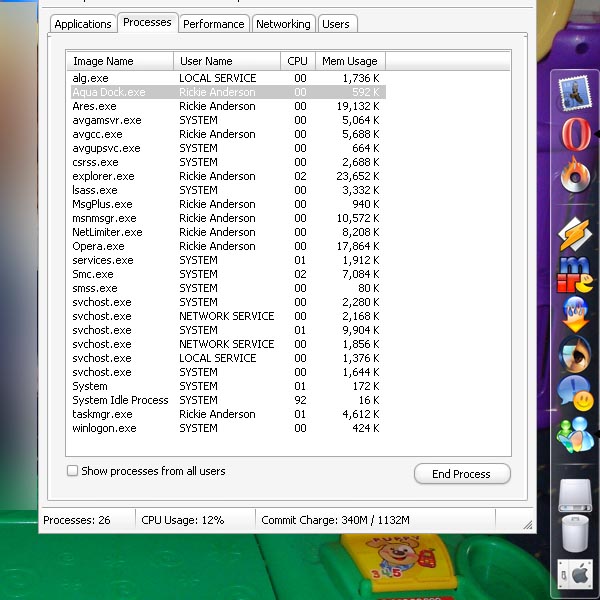The image size is (600, 600).
Task: Select the csrss.exe process
Action: (228, 162)
